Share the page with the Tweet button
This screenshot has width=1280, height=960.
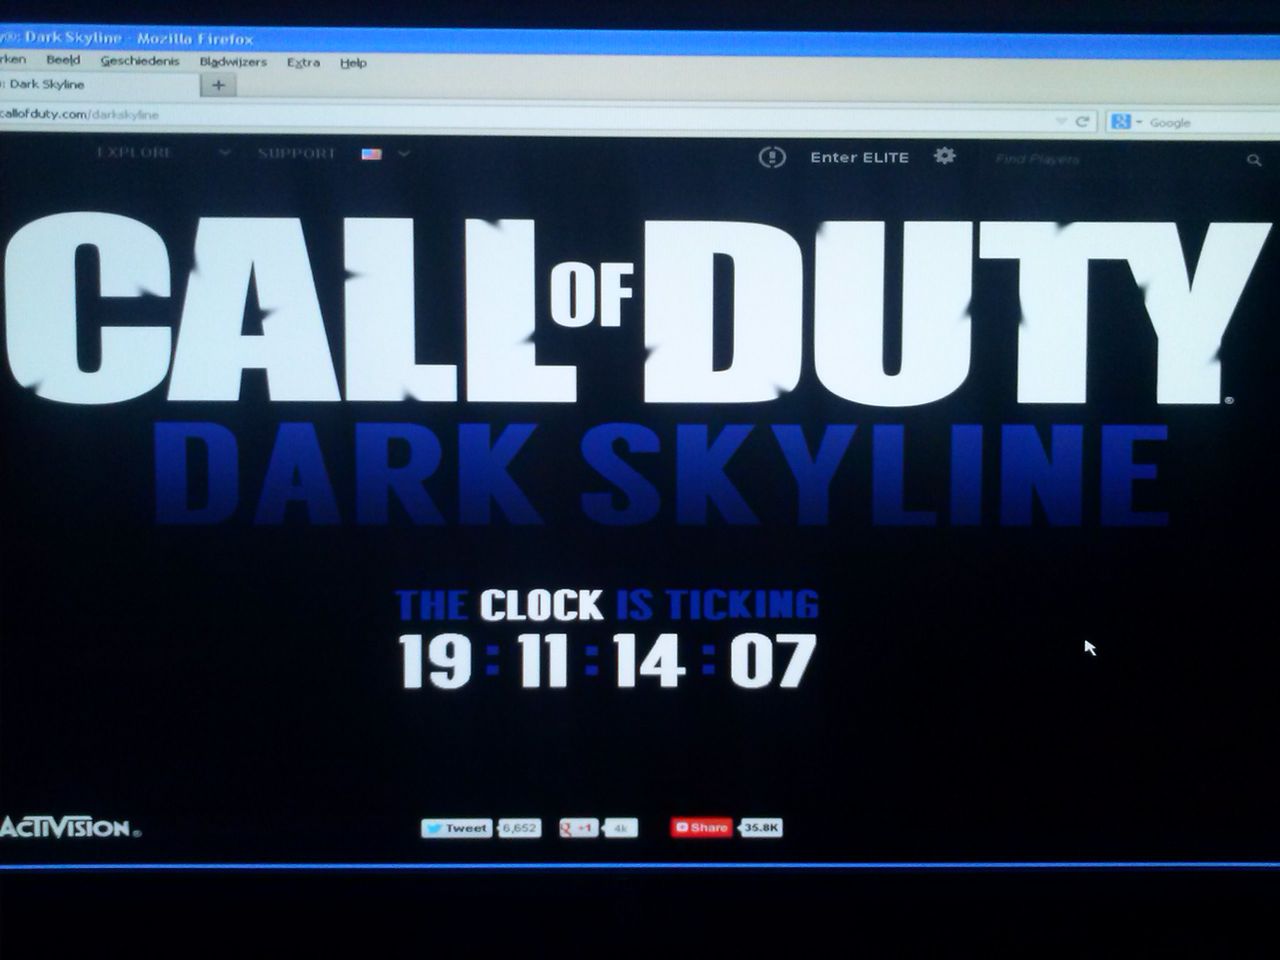click(x=457, y=828)
